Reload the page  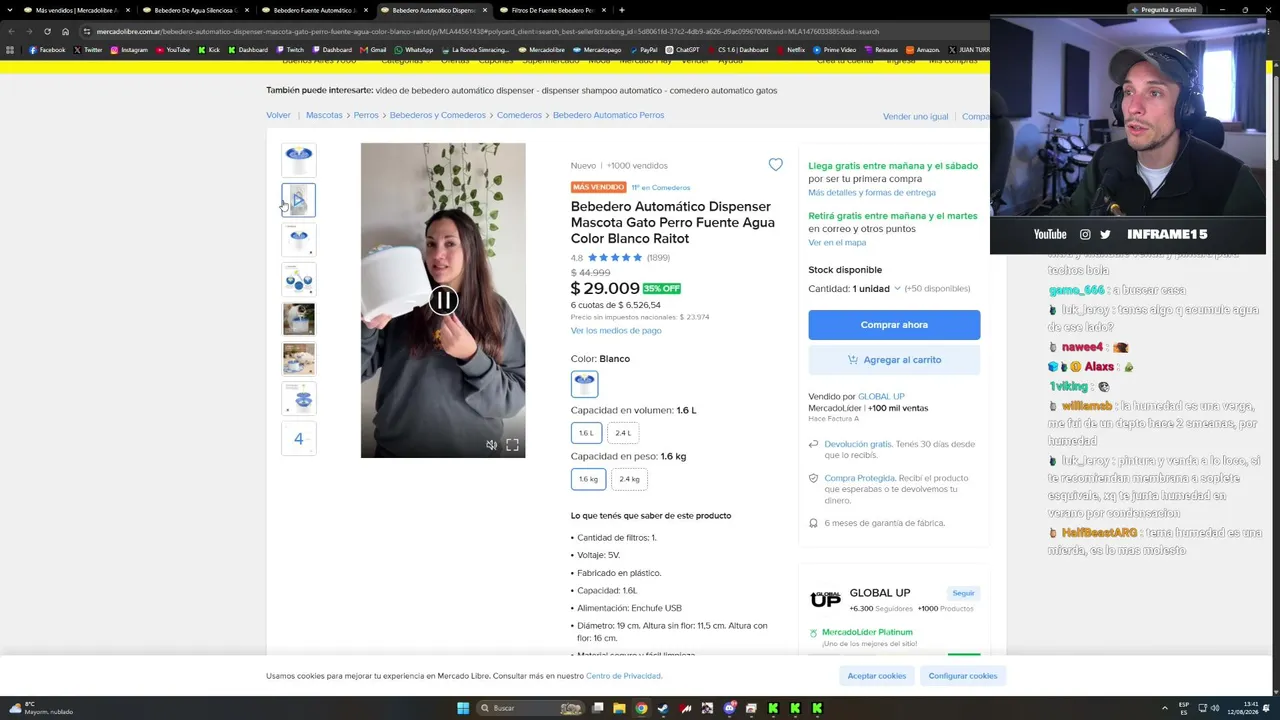47,31
